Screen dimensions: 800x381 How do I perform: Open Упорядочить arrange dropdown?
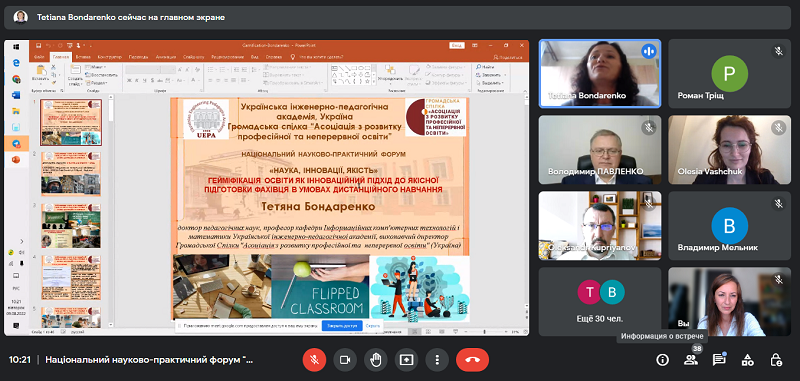pos(390,75)
